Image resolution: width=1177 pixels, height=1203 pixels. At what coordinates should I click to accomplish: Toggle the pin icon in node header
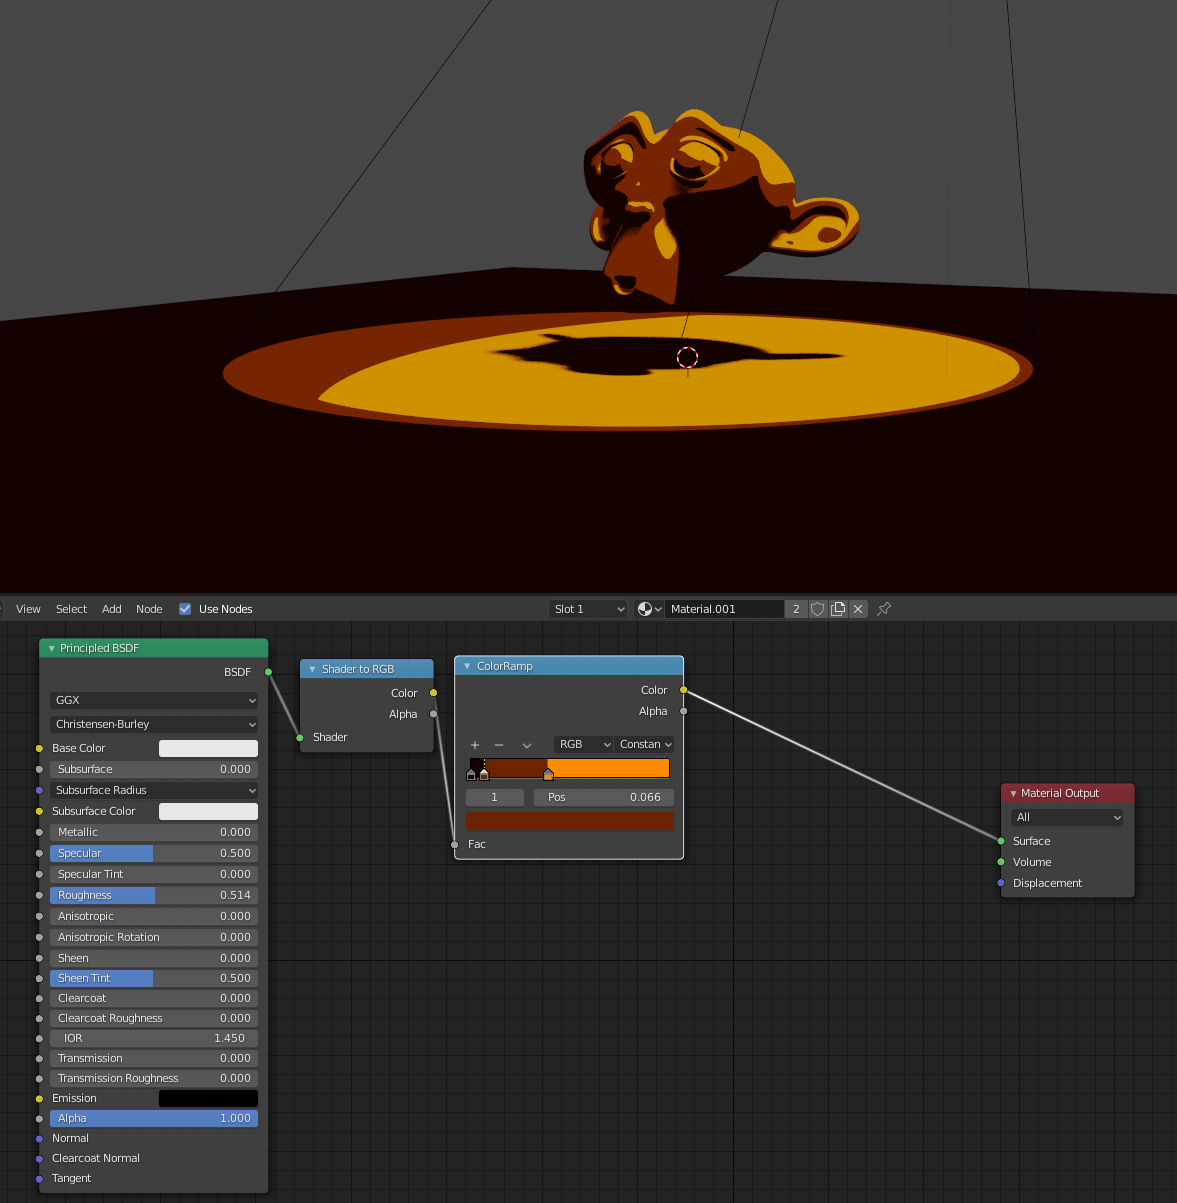(x=884, y=609)
